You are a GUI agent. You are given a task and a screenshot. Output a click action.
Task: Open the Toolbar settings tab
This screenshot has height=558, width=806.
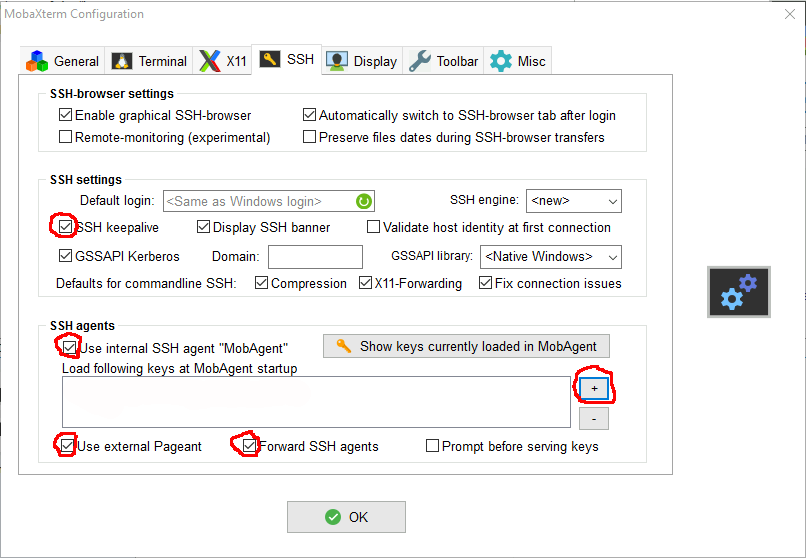(x=443, y=61)
